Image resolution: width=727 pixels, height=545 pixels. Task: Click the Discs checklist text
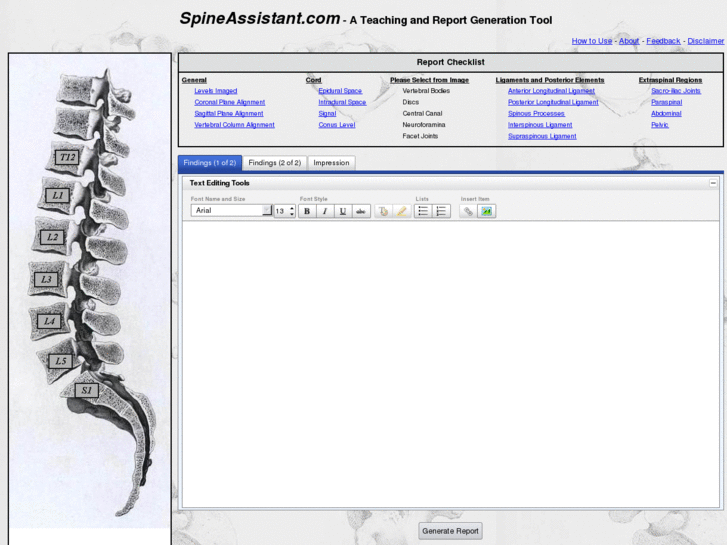click(x=410, y=102)
